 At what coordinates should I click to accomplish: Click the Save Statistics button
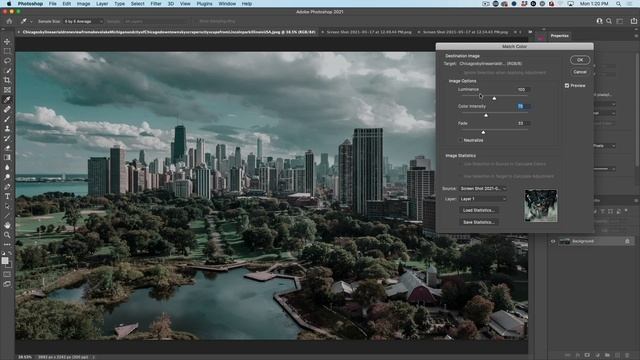[x=479, y=222]
